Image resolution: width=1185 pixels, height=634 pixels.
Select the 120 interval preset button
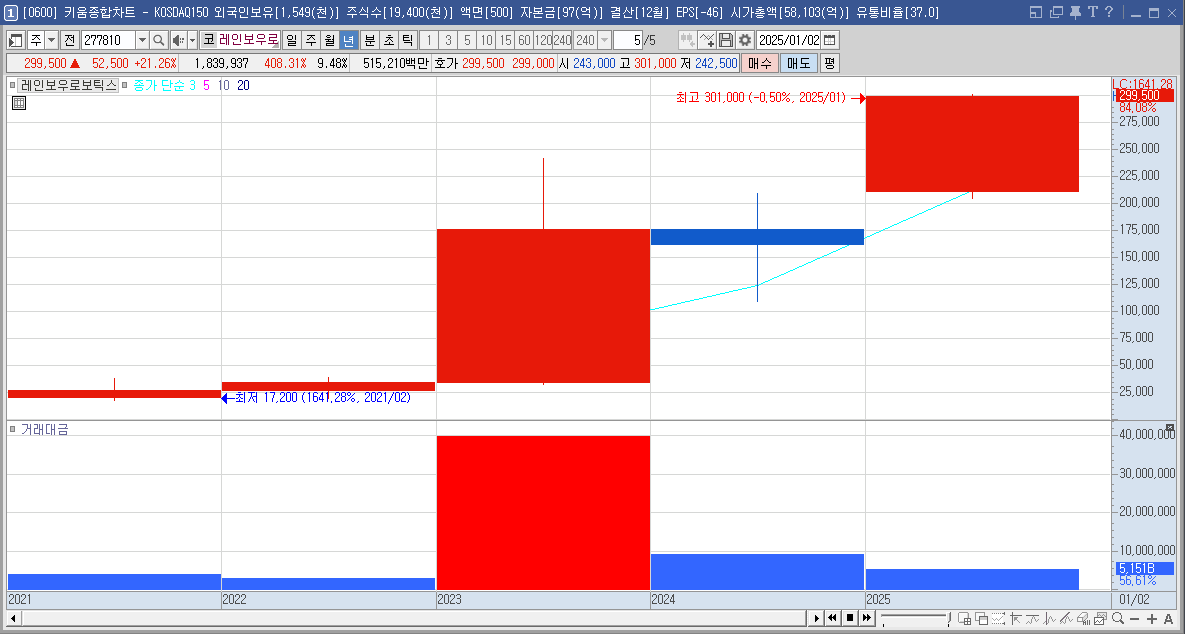point(543,40)
